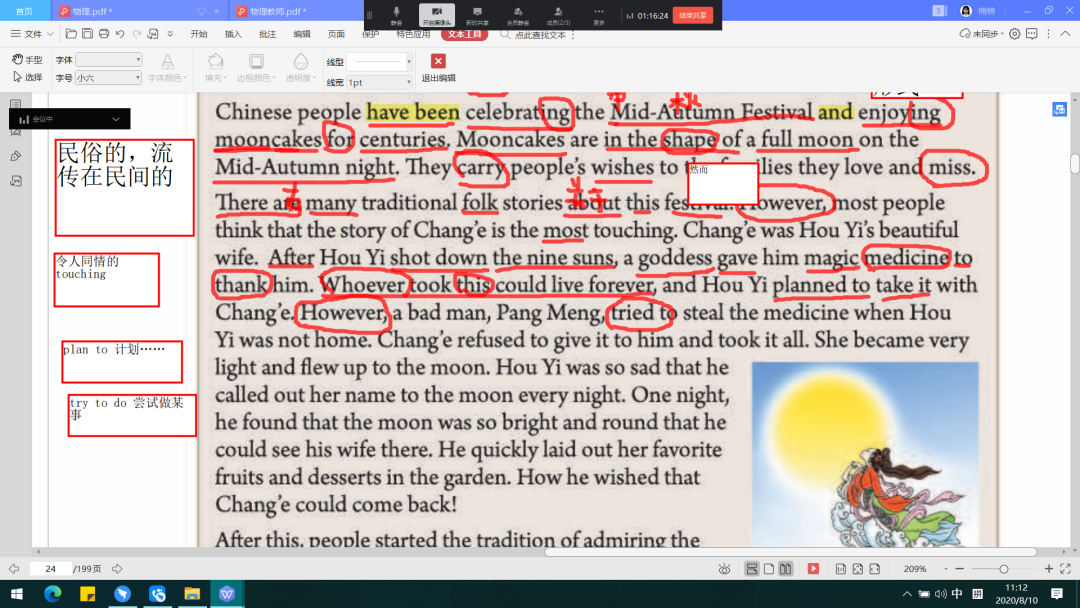Viewport: 1080px width, 608px height.
Task: Click the Print icon in quick toolbar
Action: (x=104, y=34)
